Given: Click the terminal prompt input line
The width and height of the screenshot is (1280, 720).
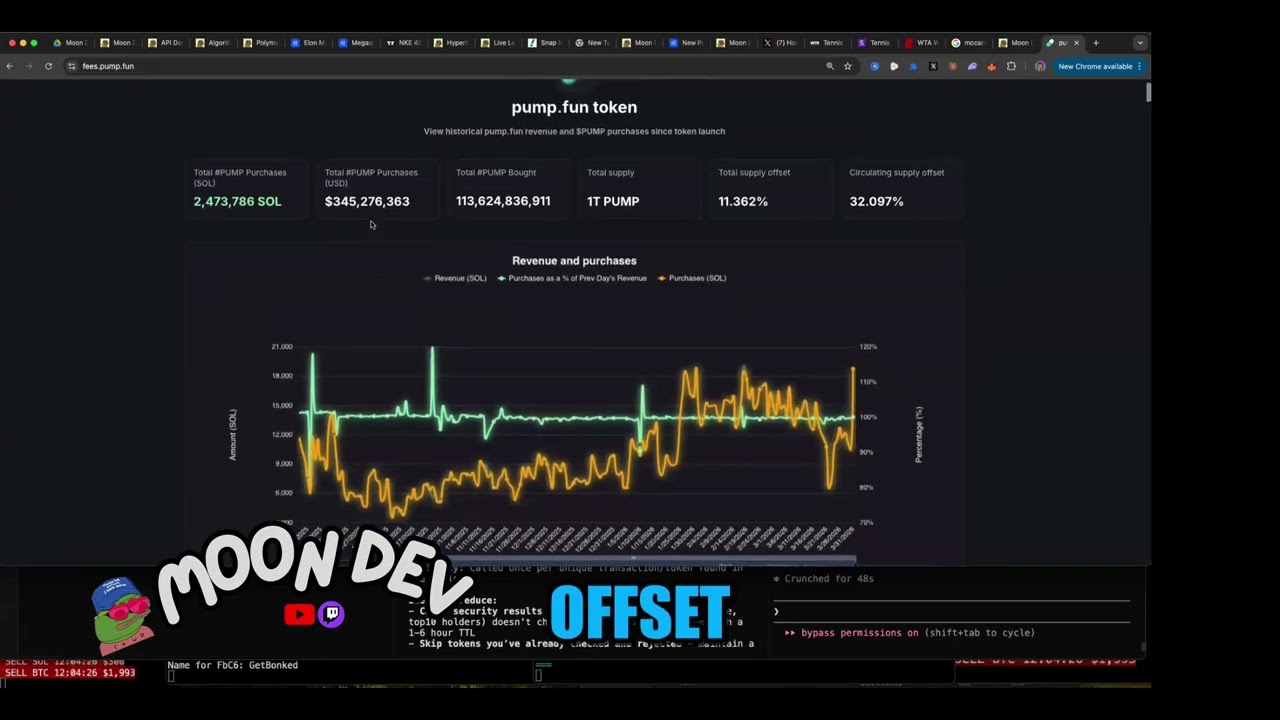Looking at the screenshot, I should pos(950,611).
